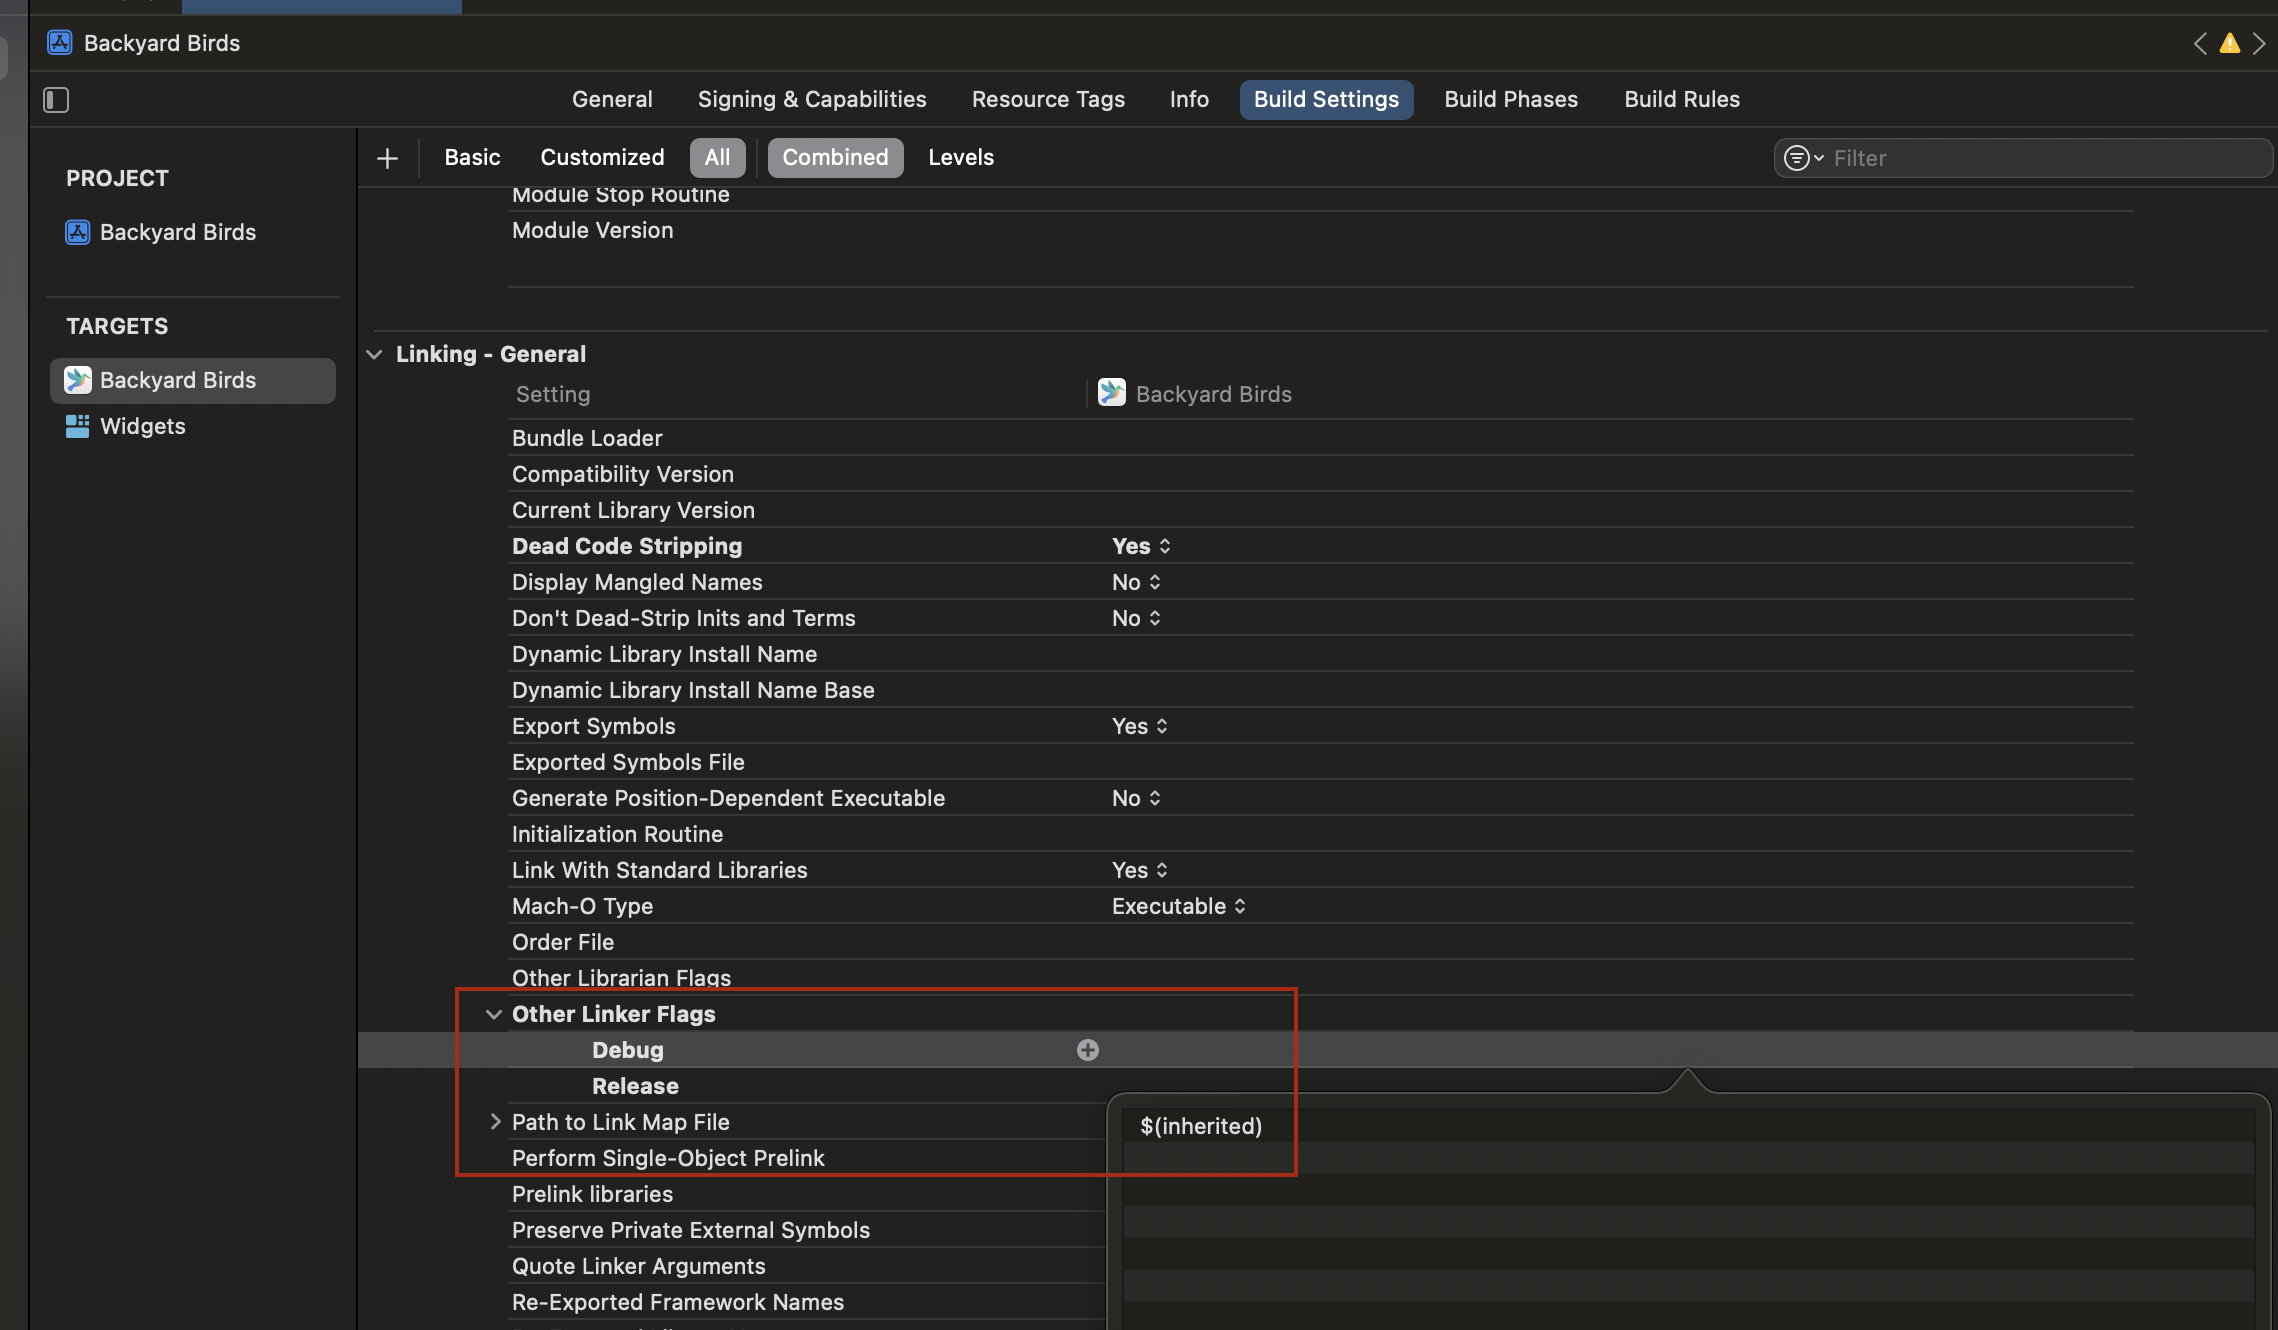Screen dimensions: 2278x1330
Task: Select the Order File setting
Action: click(x=563, y=942)
